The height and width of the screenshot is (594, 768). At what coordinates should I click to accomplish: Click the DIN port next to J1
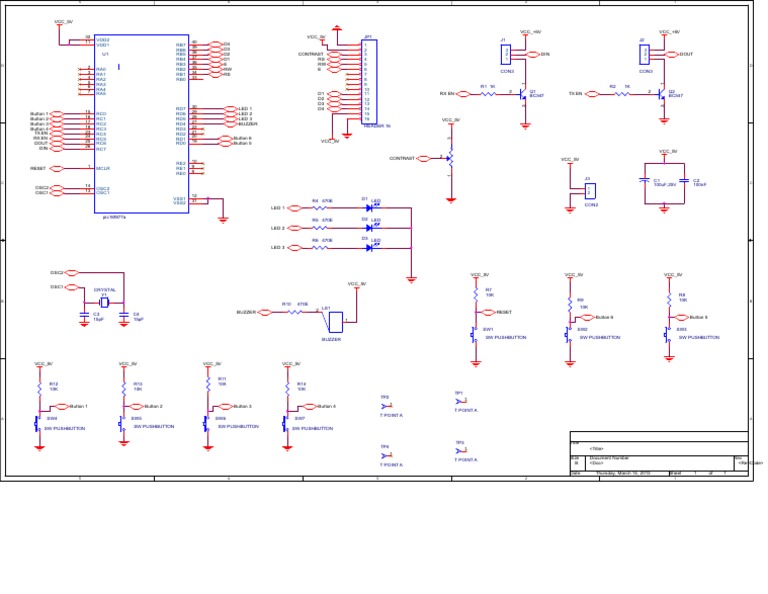pos(532,54)
